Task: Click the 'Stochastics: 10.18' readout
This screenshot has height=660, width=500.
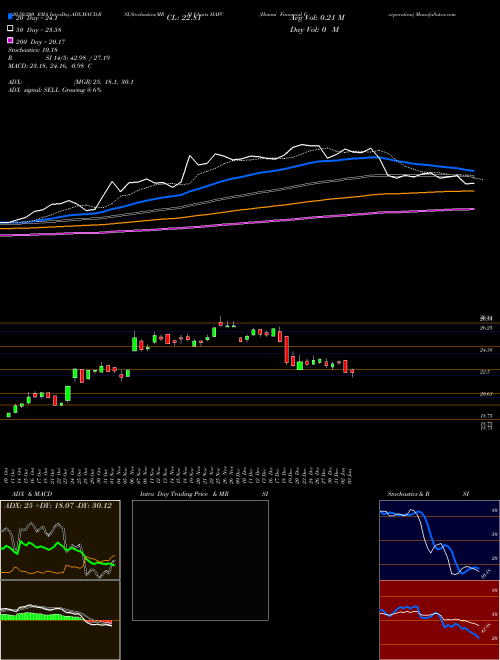Action: [32, 50]
